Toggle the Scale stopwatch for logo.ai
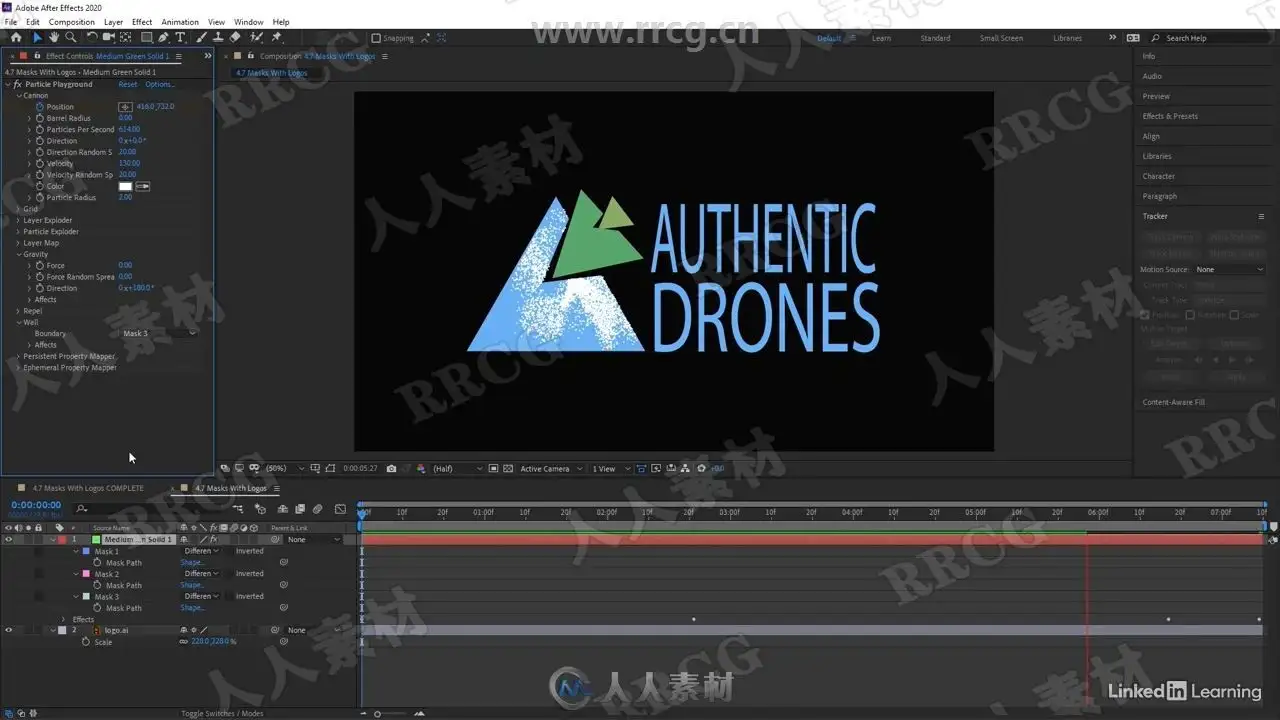 [x=86, y=642]
